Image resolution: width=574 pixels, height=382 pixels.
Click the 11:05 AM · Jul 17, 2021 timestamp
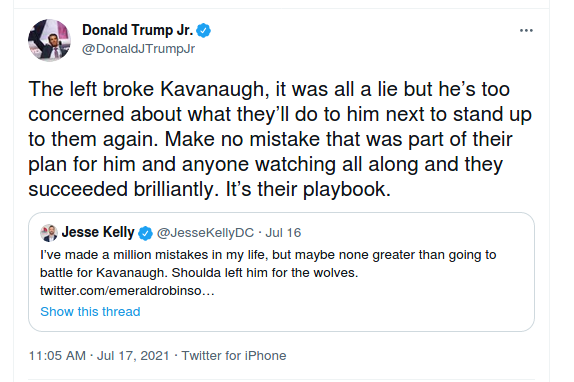coord(99,356)
